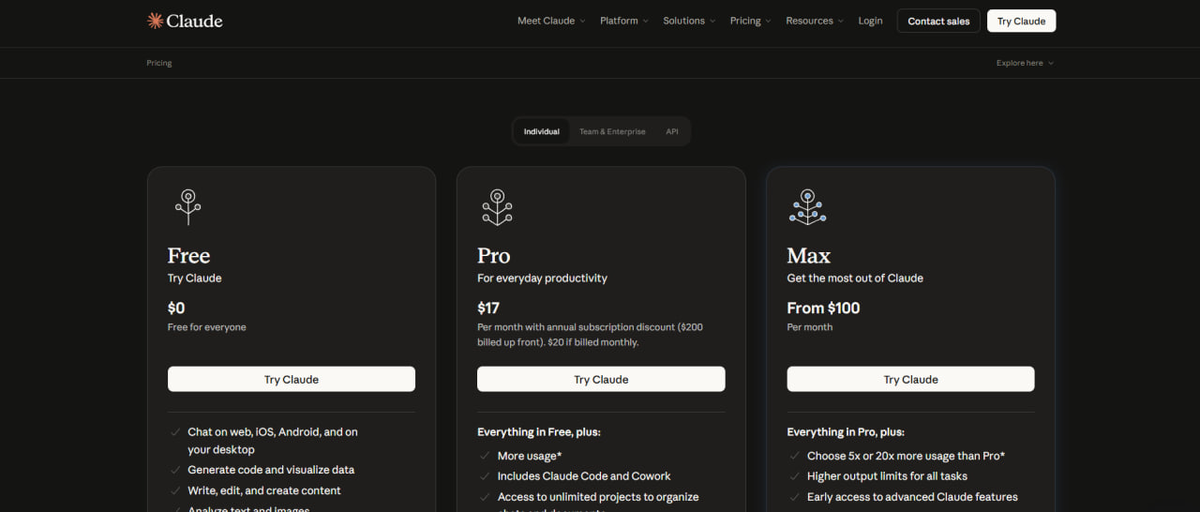Expand the Solutions navigation menu
The height and width of the screenshot is (512, 1200).
click(689, 21)
